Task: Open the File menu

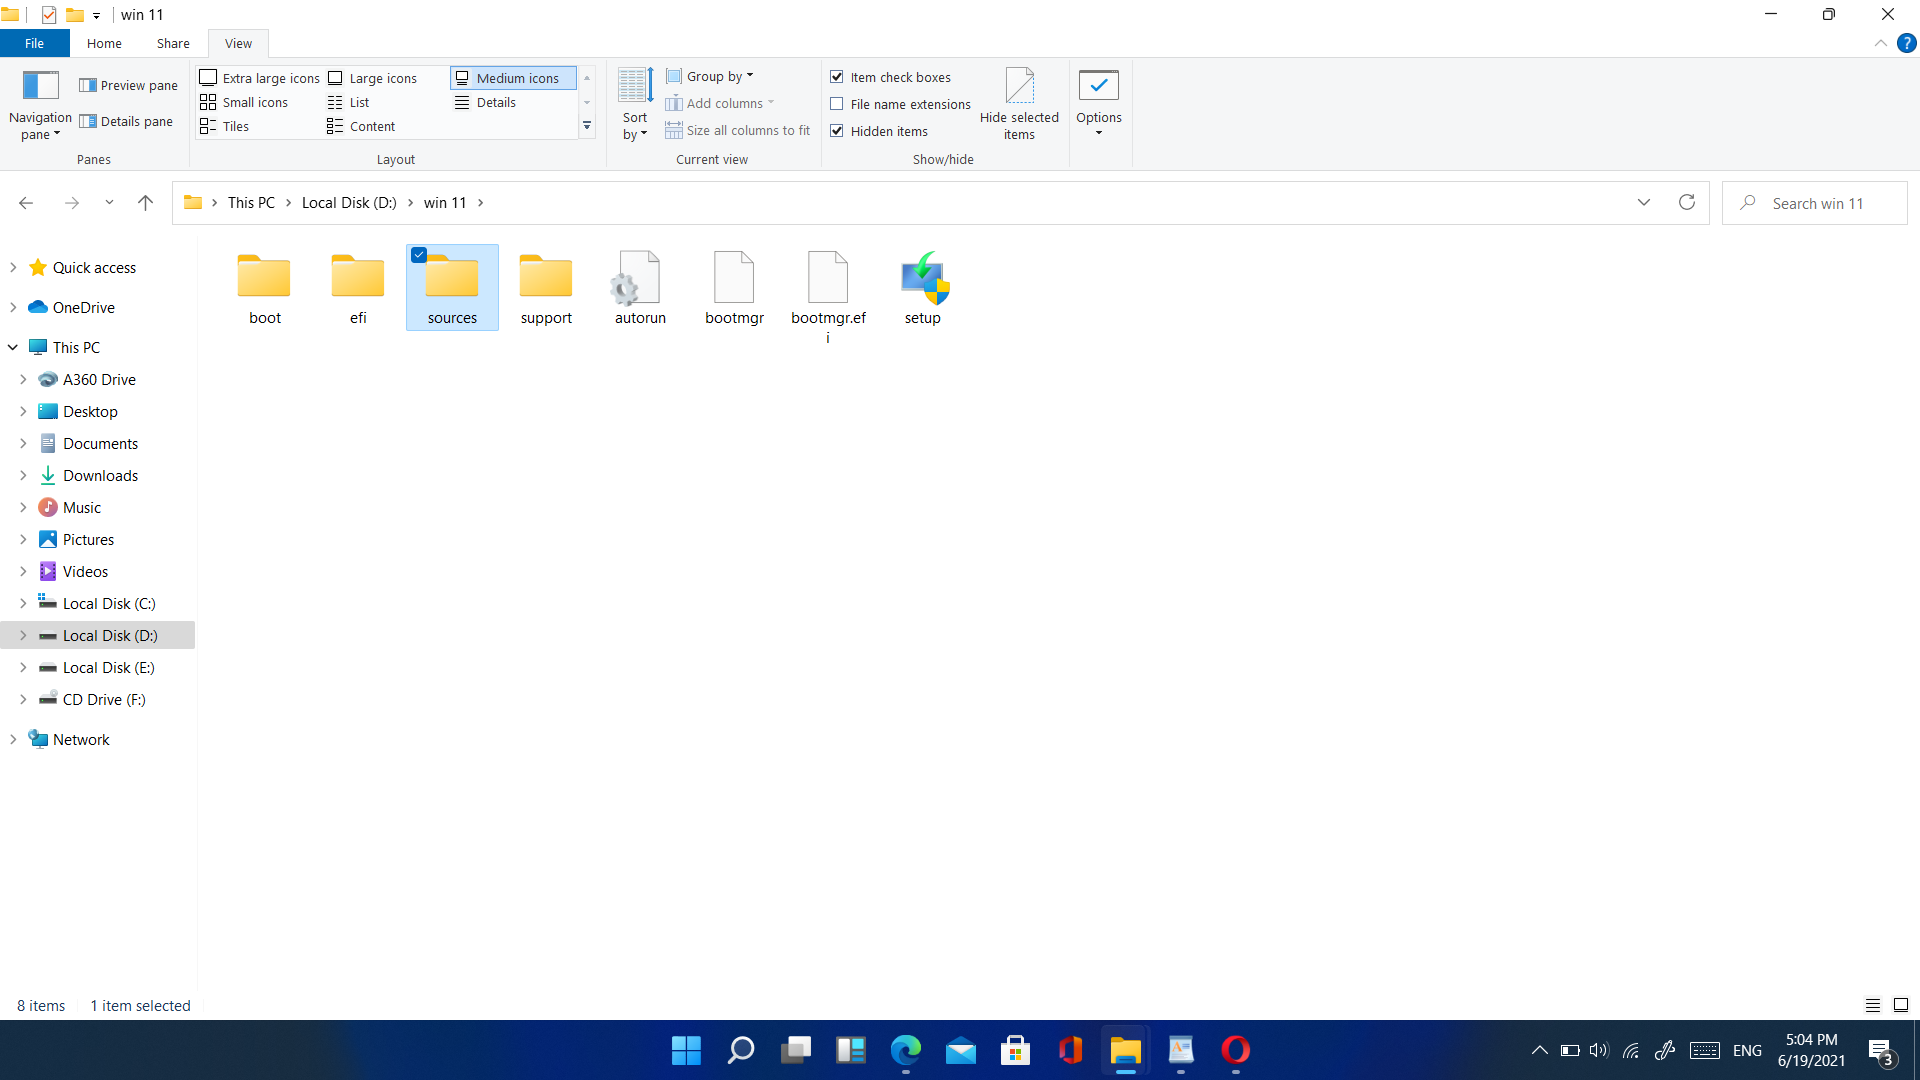Action: coord(34,43)
